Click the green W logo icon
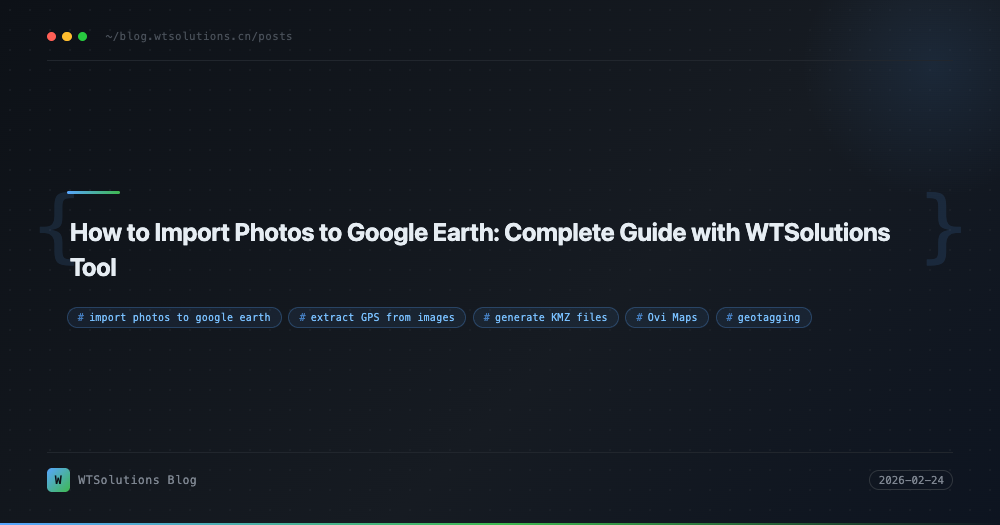 59,480
